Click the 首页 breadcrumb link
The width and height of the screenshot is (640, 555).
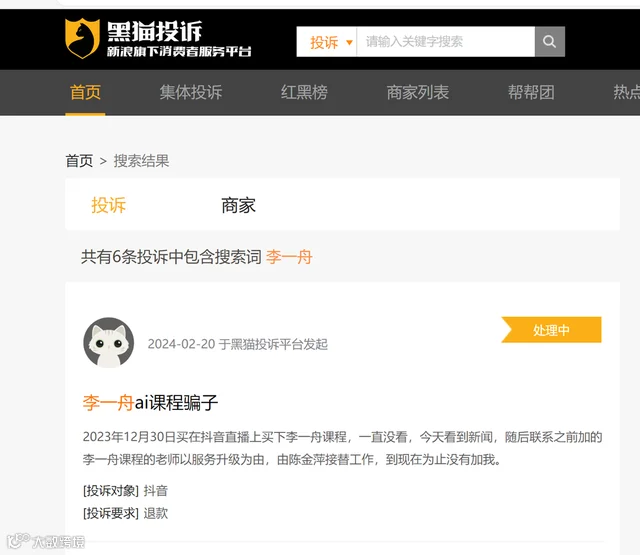pyautogui.click(x=79, y=161)
